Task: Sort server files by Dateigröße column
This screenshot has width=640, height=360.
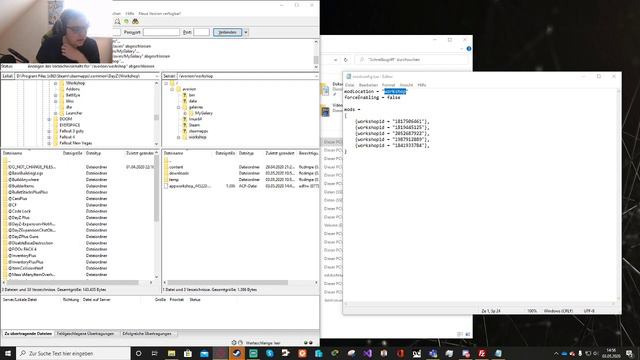Action: (225, 153)
